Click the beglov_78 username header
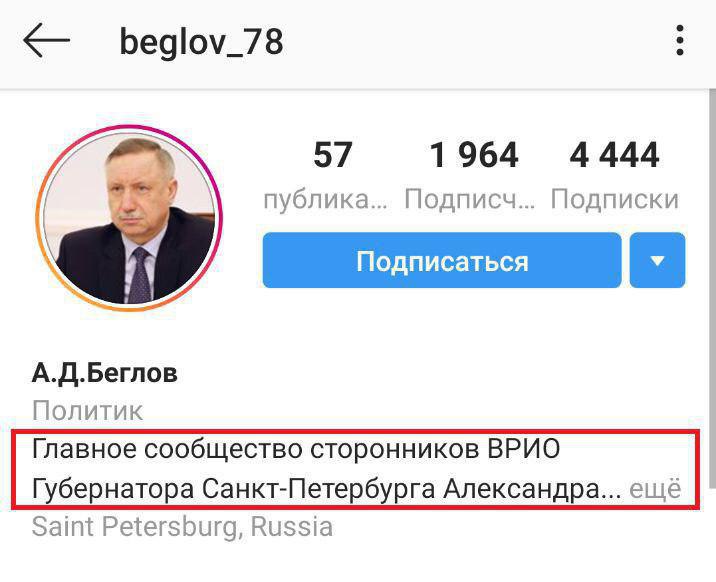The height and width of the screenshot is (582, 716). (x=201, y=42)
